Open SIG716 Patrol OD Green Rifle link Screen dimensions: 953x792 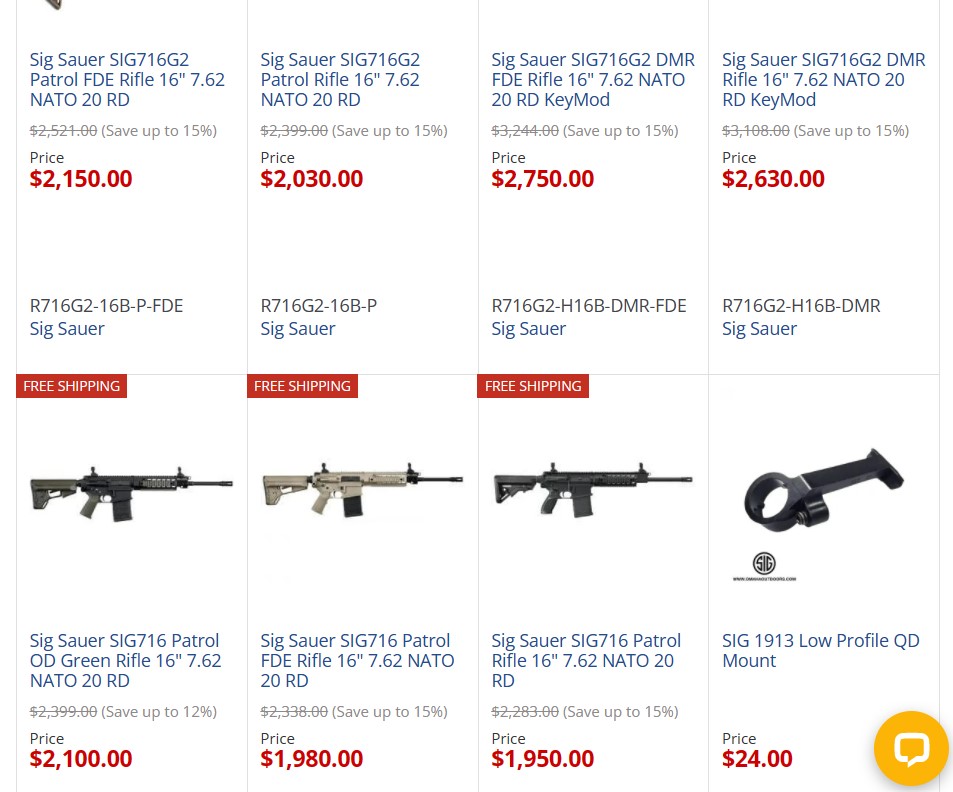coord(126,661)
